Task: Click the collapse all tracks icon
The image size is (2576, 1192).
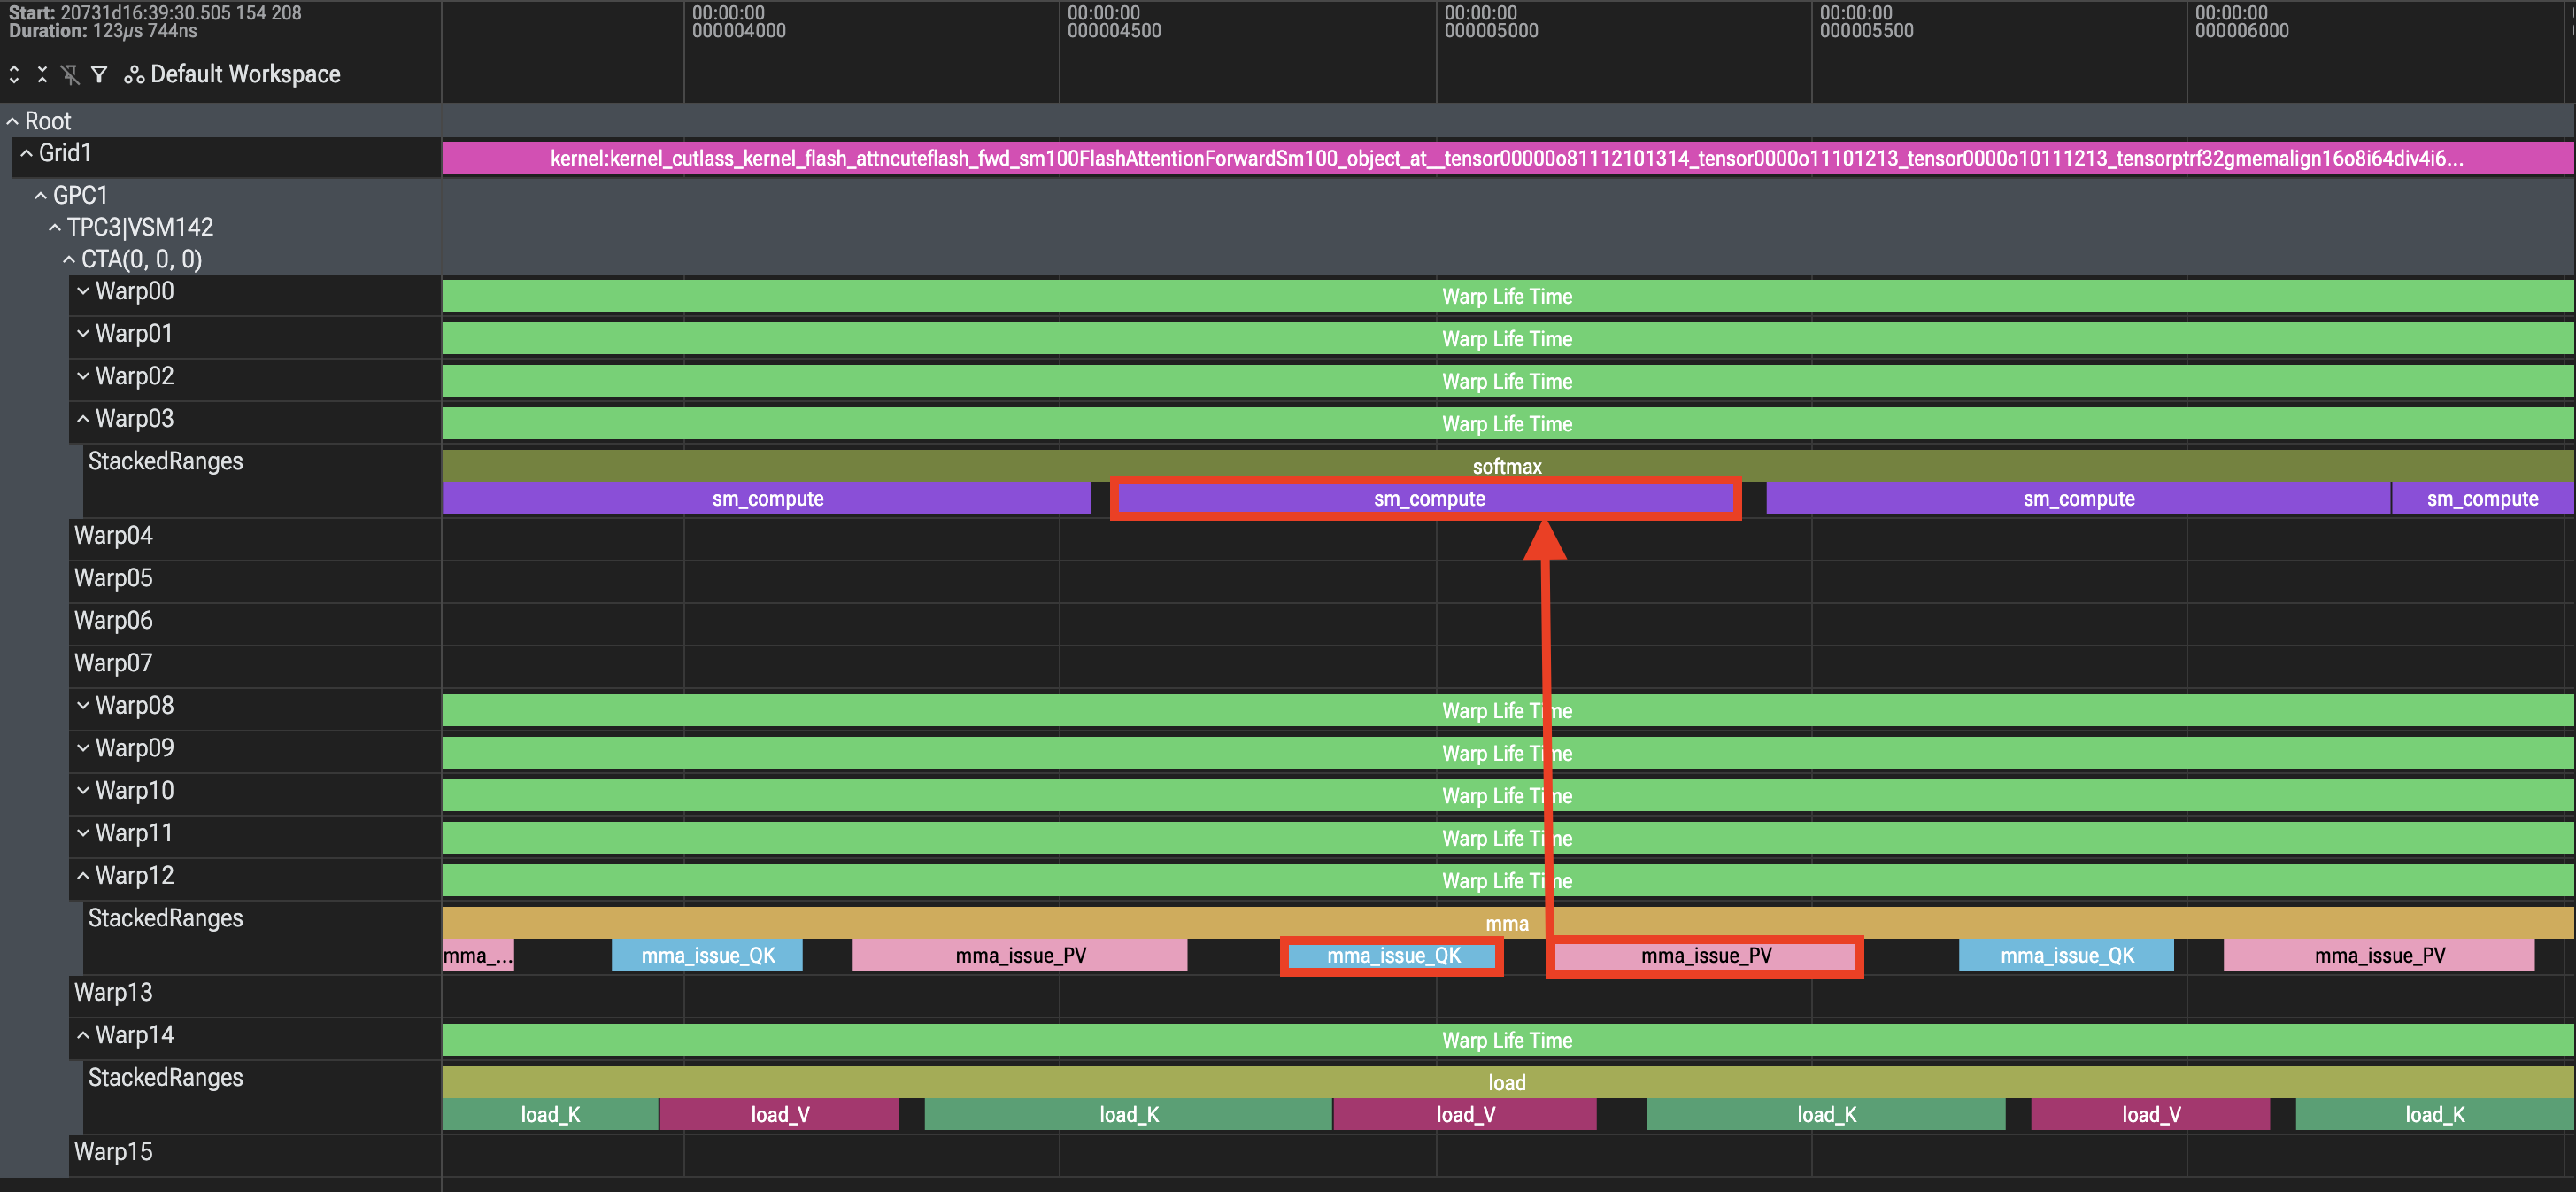Action: tap(42, 74)
